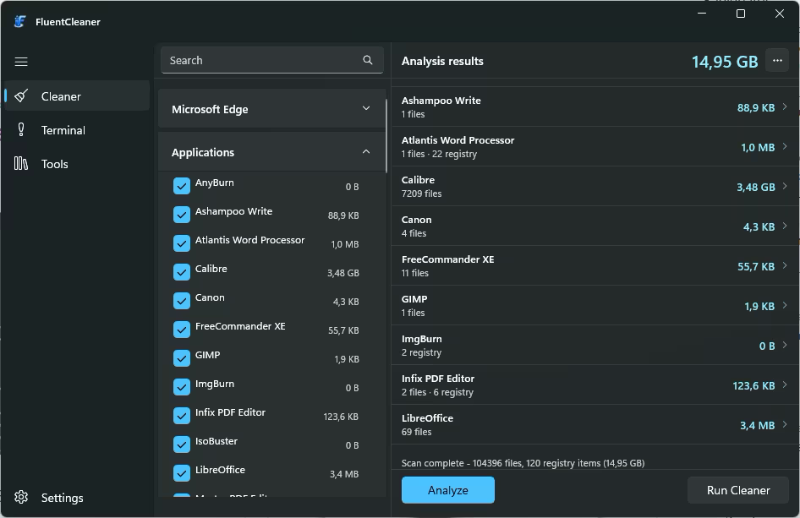Image resolution: width=800 pixels, height=518 pixels.
Task: Toggle the Canon checkbox
Action: [x=181, y=301]
